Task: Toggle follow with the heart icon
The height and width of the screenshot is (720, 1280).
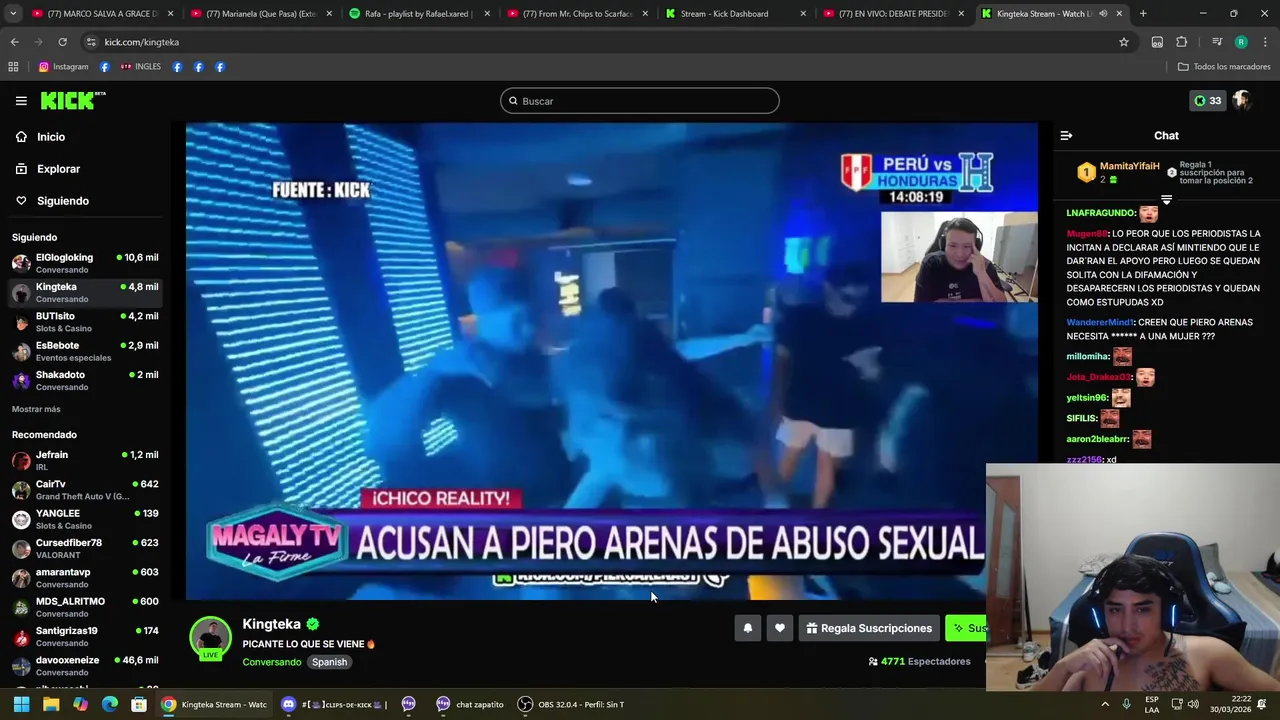Action: (x=780, y=628)
